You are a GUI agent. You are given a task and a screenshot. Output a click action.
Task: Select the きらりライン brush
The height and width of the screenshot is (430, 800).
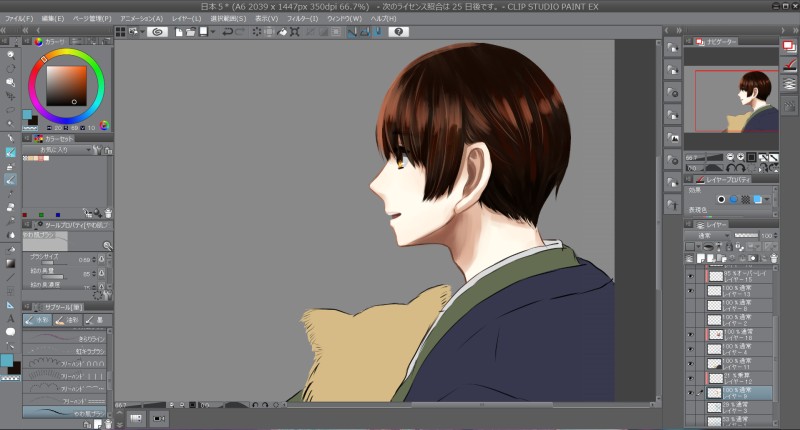pyautogui.click(x=65, y=338)
